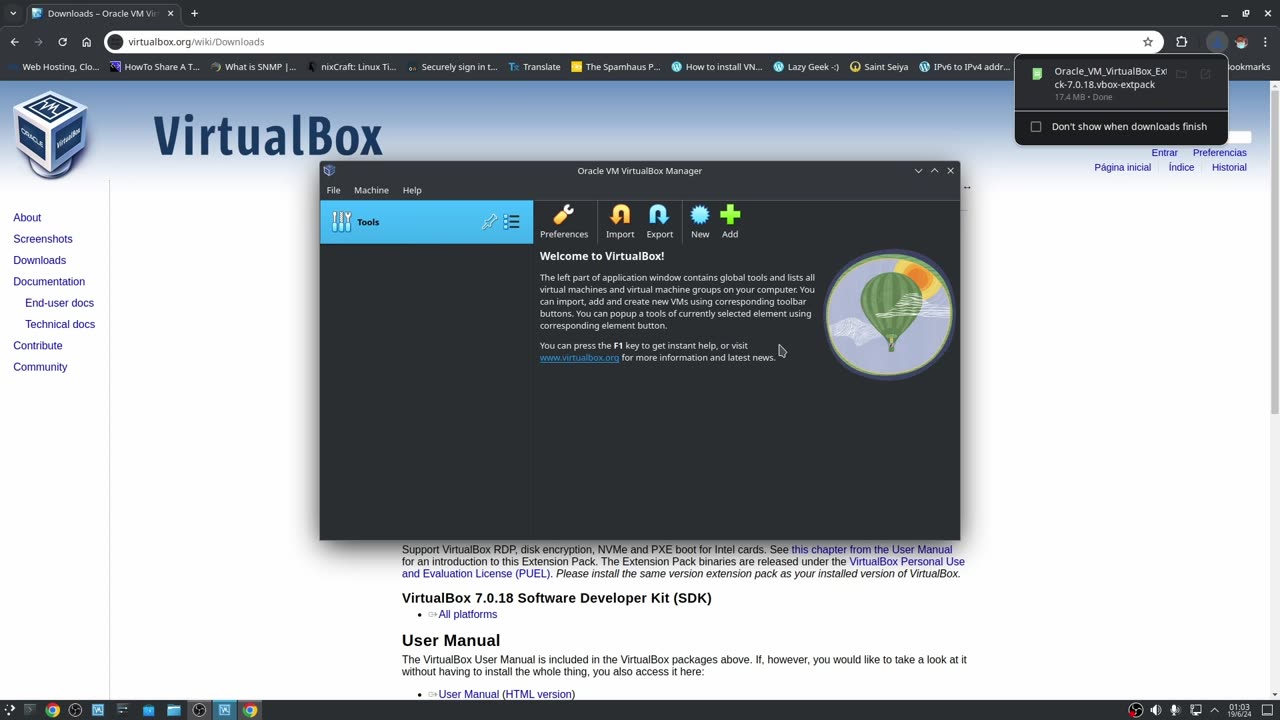Screen dimensions: 1280x720
Task: Open the nixCraft: Linux Ti... bookmark
Action: (x=352, y=67)
